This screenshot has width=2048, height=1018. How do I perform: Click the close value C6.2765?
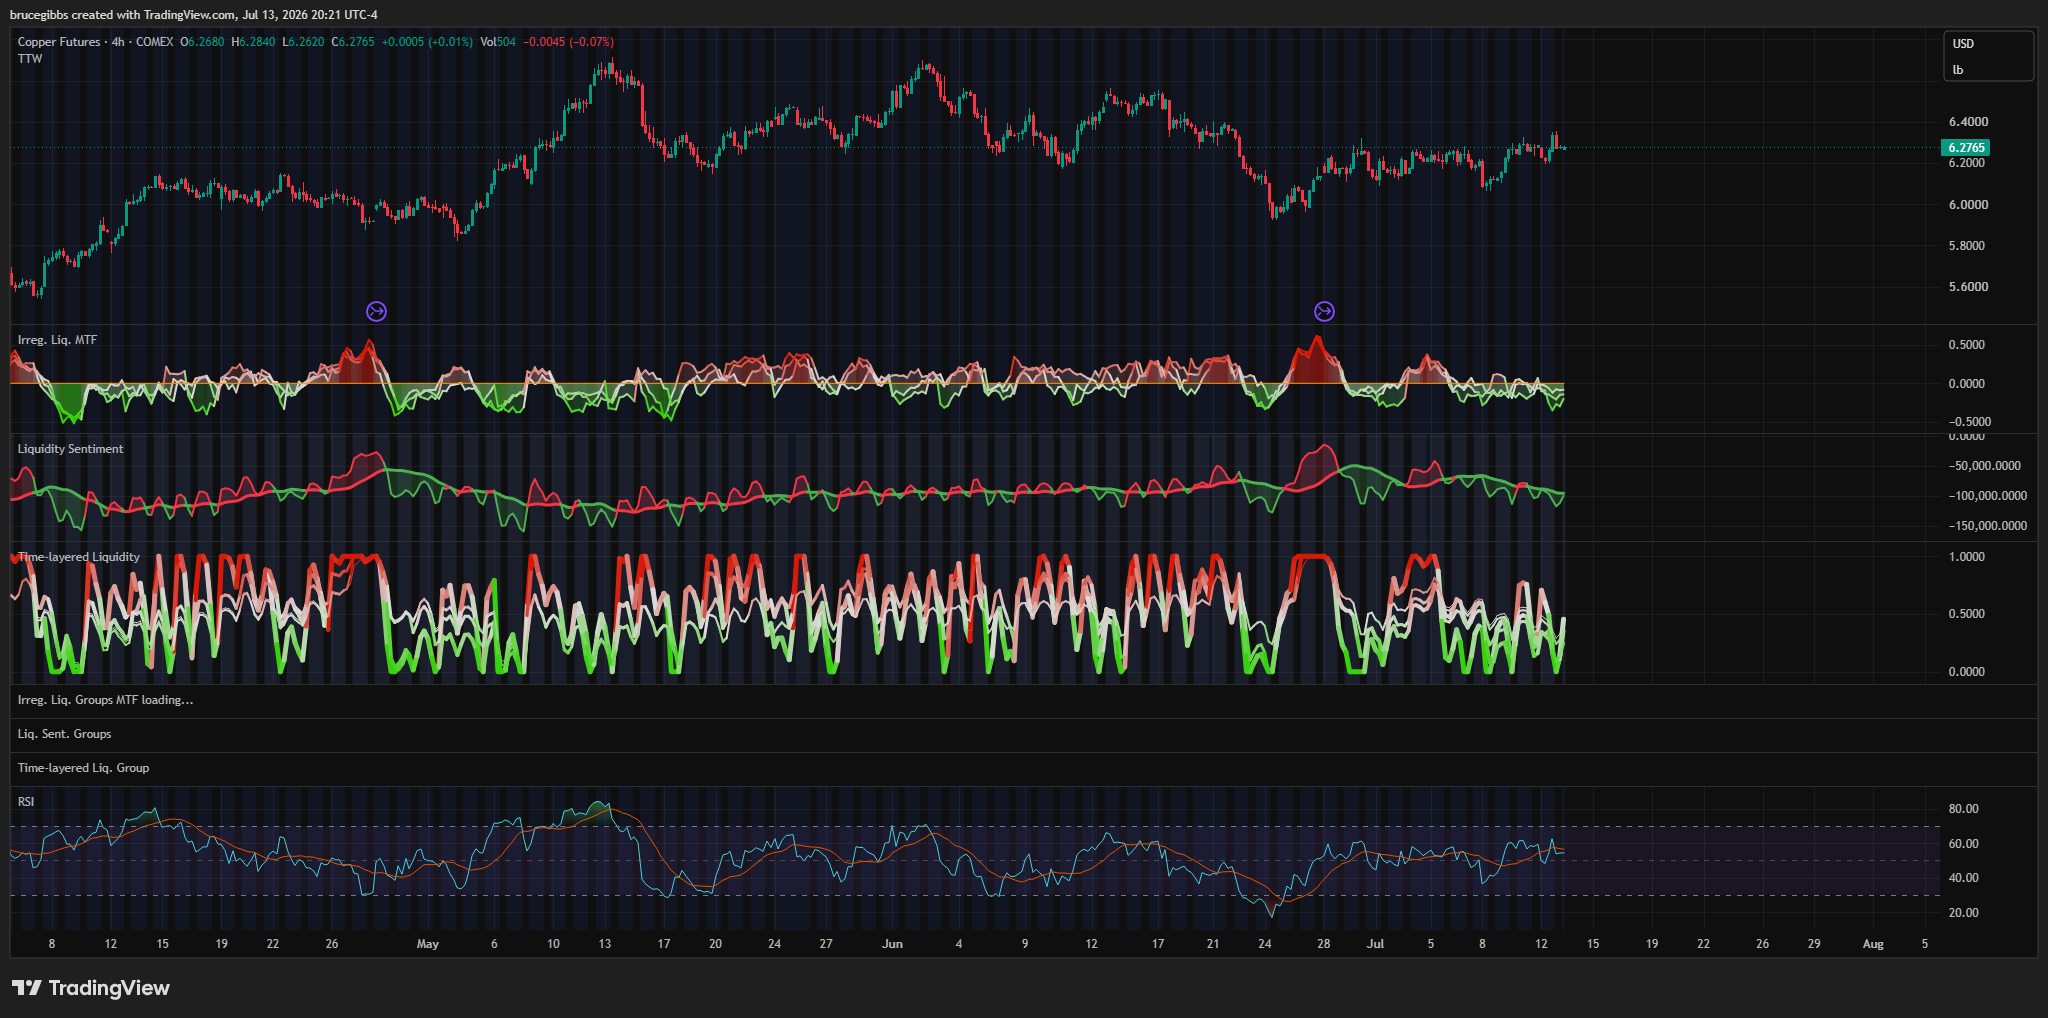coord(353,42)
